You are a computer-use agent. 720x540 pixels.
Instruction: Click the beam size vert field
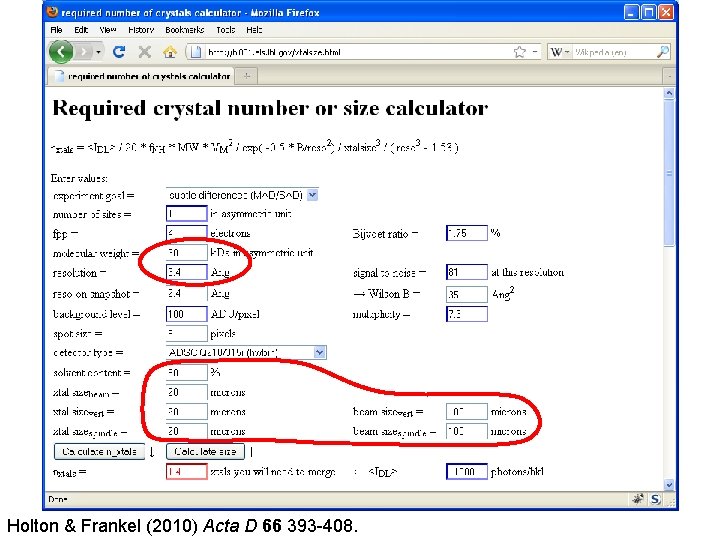pos(467,411)
